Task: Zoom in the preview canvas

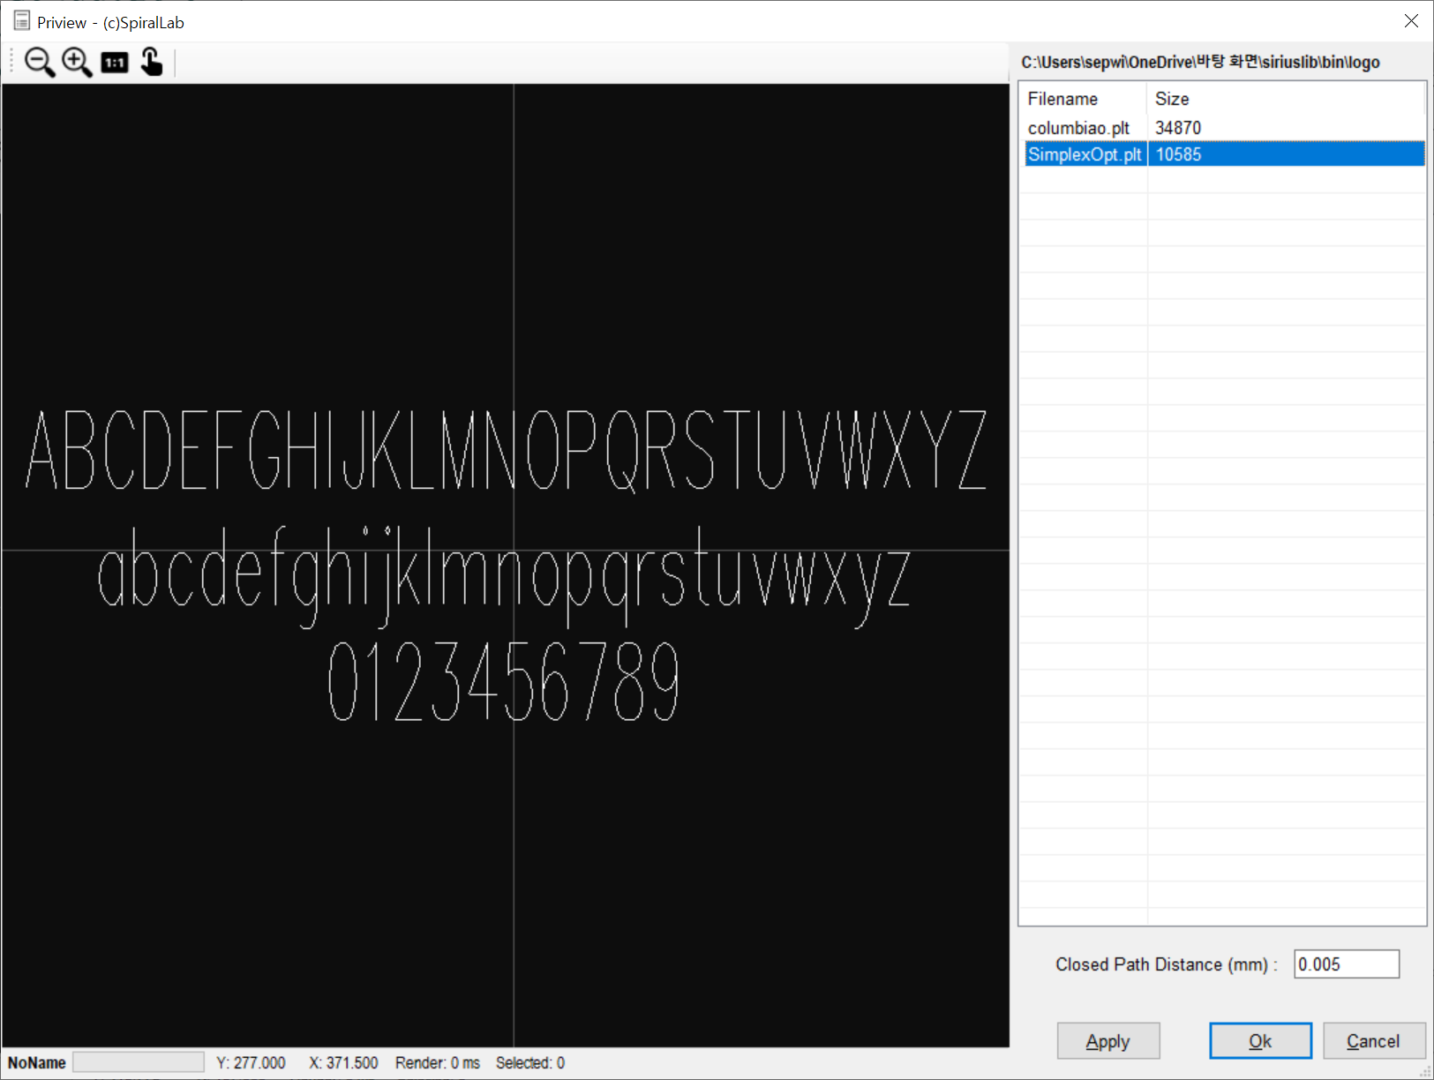Action: [x=77, y=62]
